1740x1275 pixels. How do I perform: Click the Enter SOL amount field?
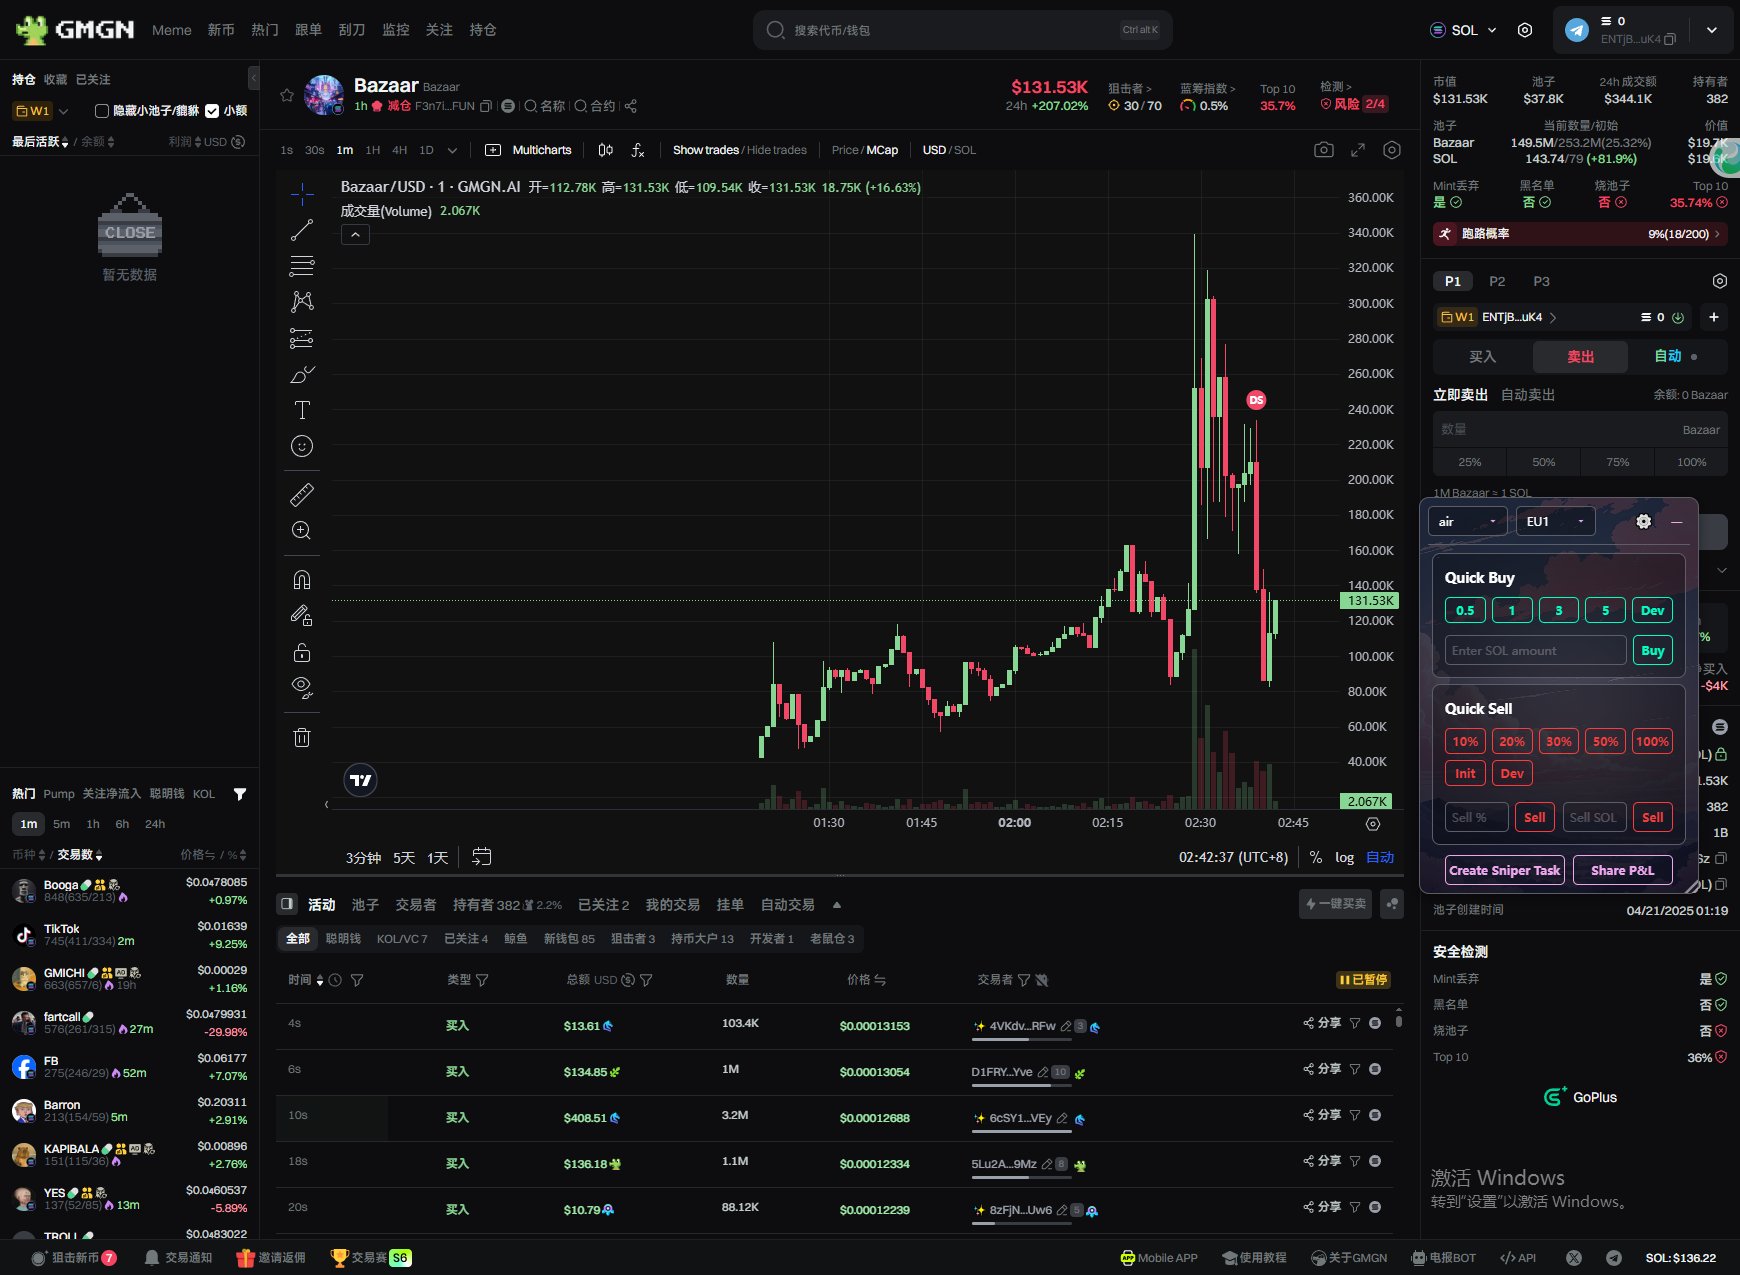click(x=1535, y=650)
